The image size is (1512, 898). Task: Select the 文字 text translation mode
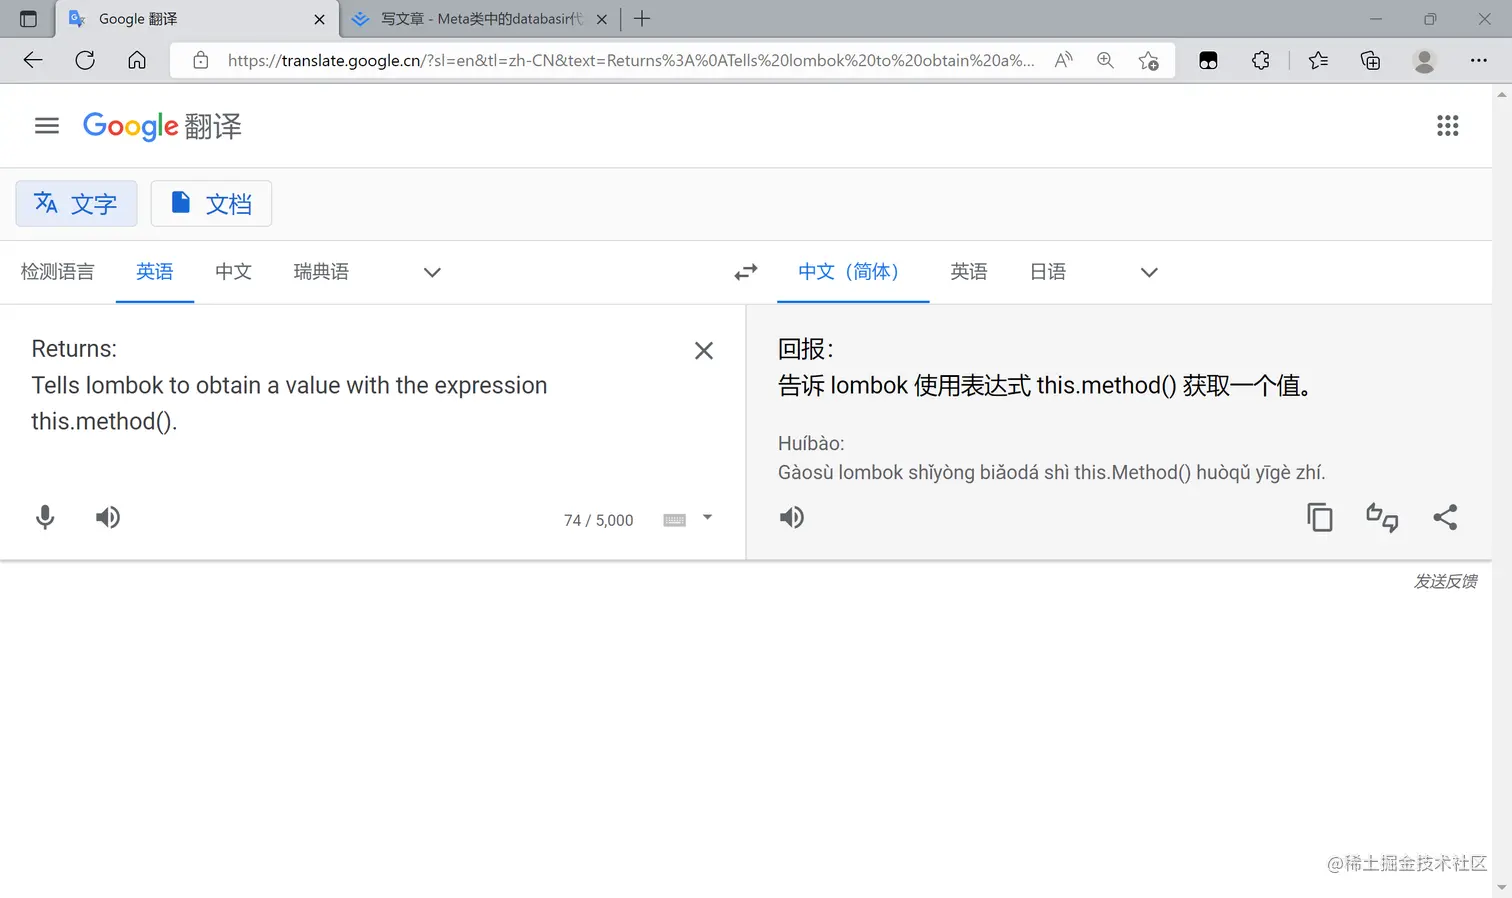coord(76,204)
